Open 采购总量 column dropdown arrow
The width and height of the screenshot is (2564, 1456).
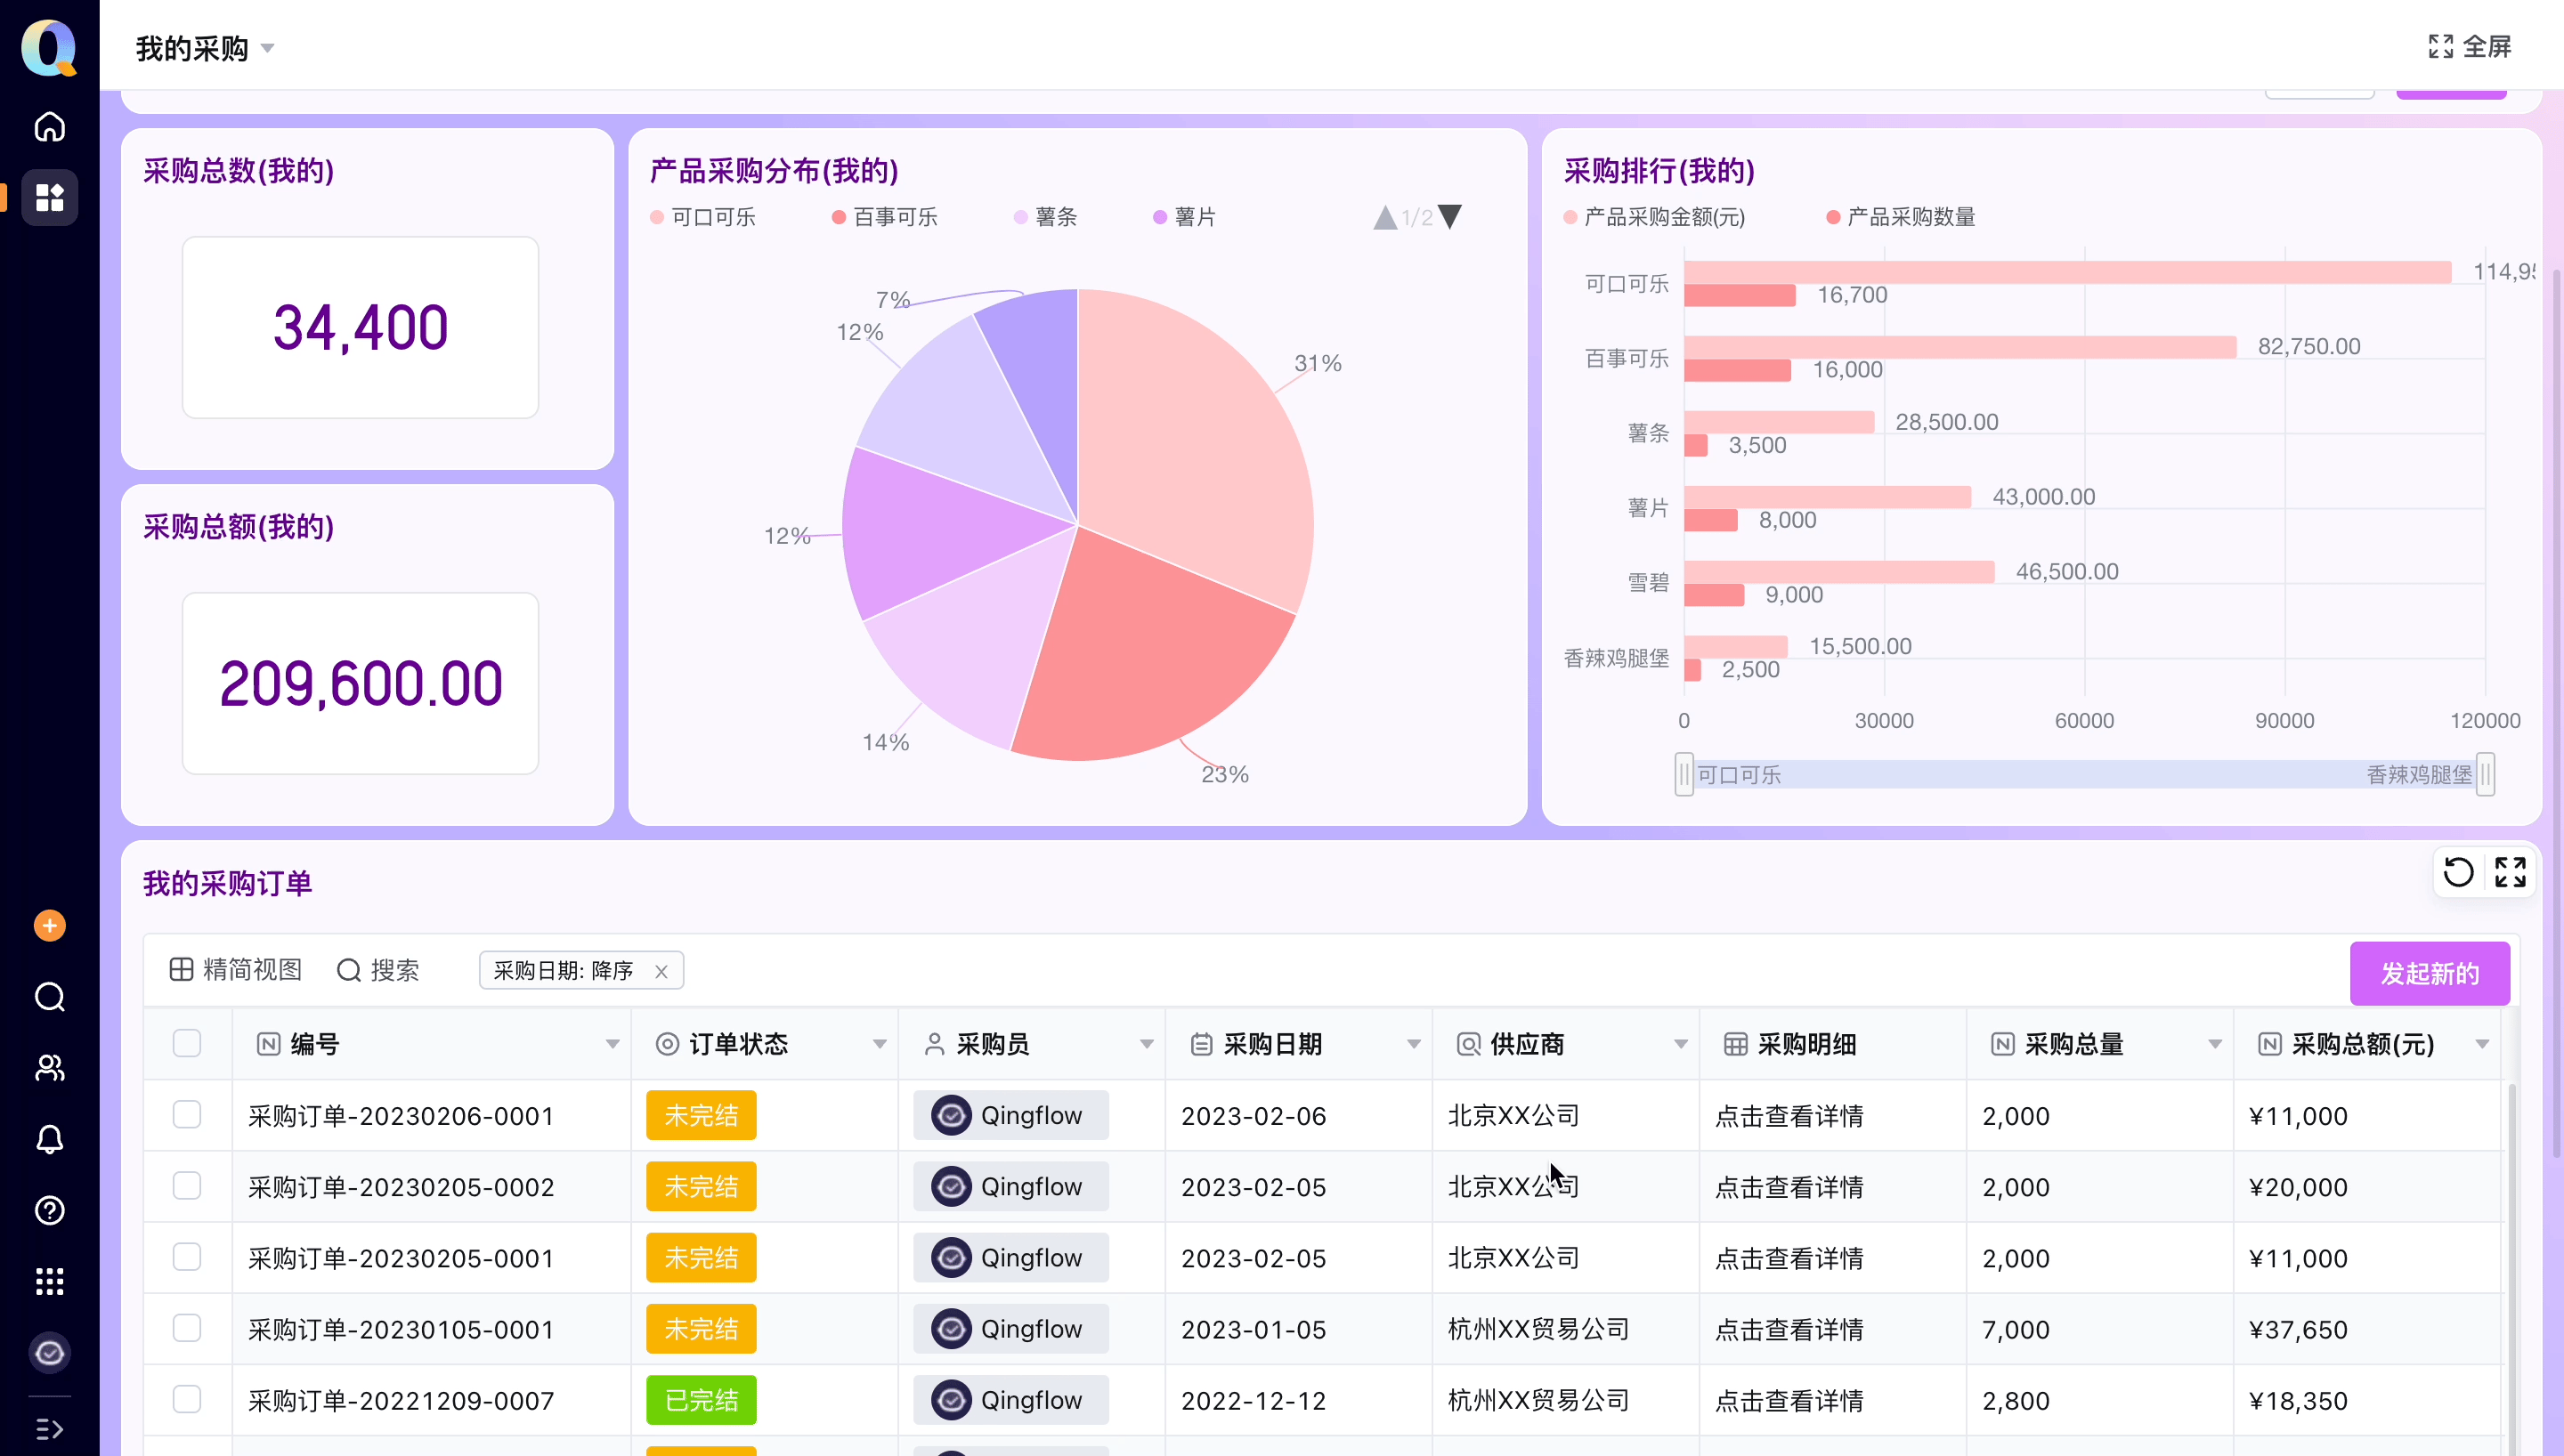pyautogui.click(x=2214, y=1044)
